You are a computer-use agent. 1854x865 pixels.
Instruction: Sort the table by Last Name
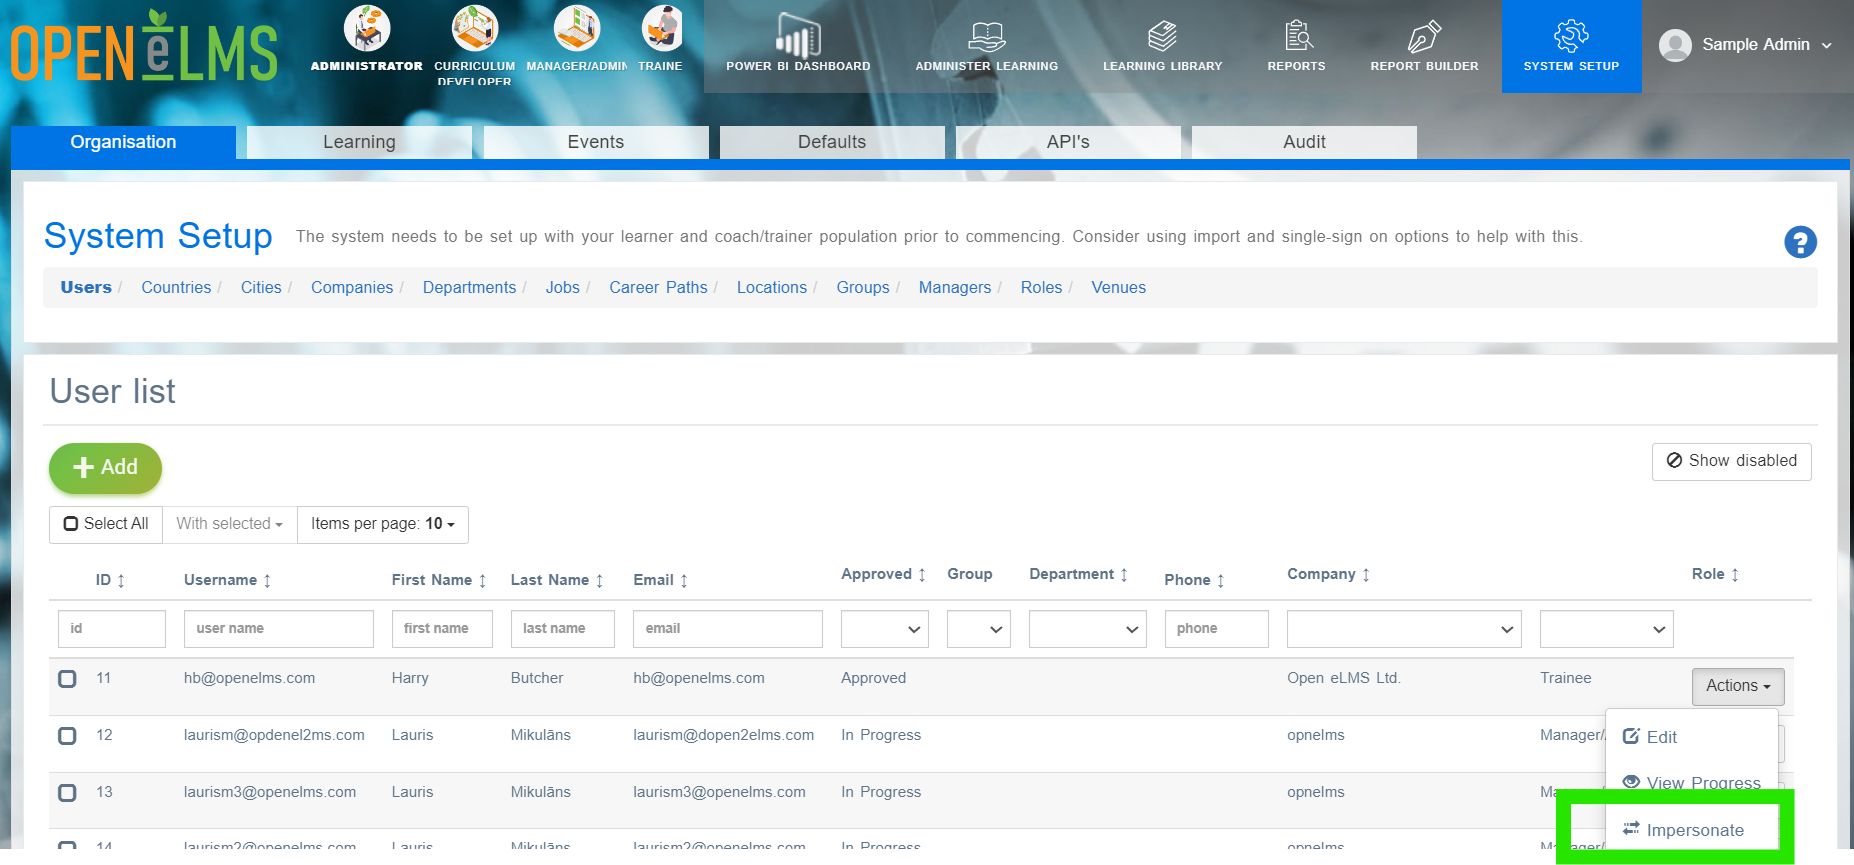pos(557,580)
